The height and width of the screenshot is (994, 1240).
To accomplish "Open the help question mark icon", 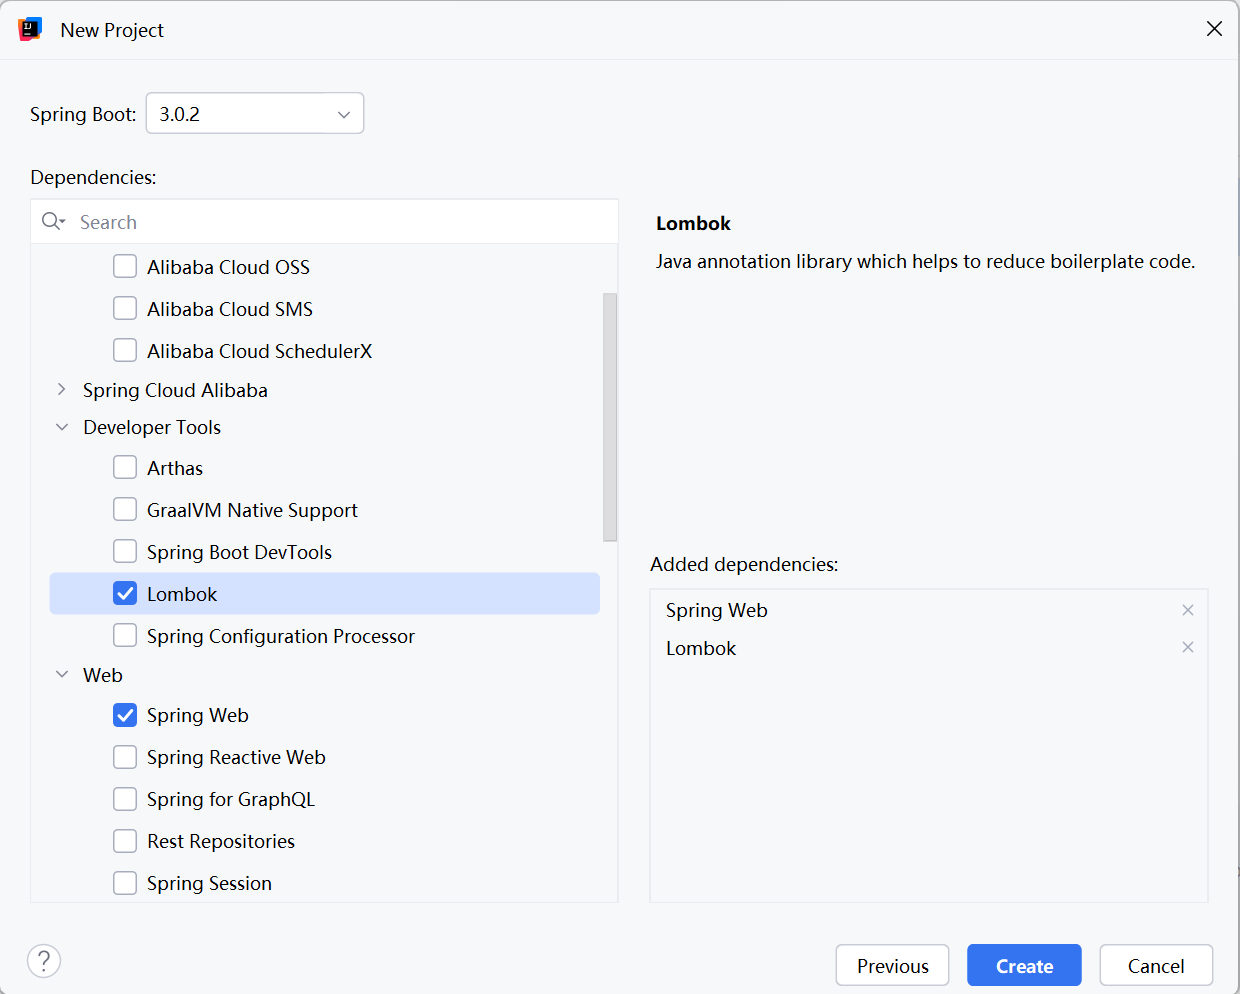I will click(x=44, y=961).
